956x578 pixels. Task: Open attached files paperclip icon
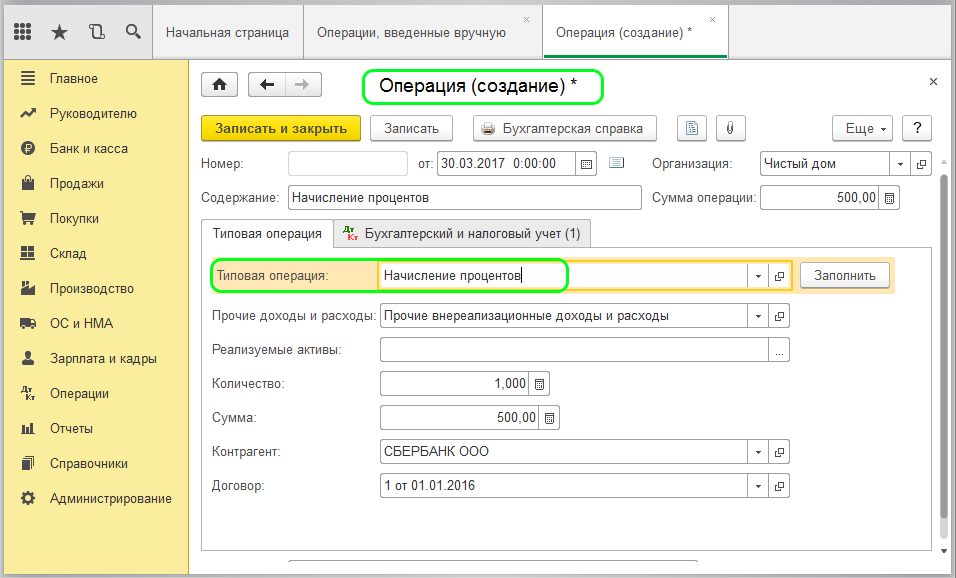pos(730,128)
